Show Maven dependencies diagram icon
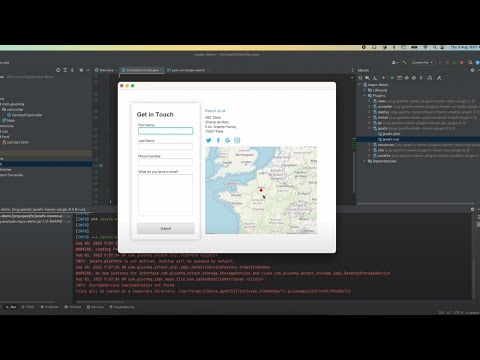 point(430,78)
